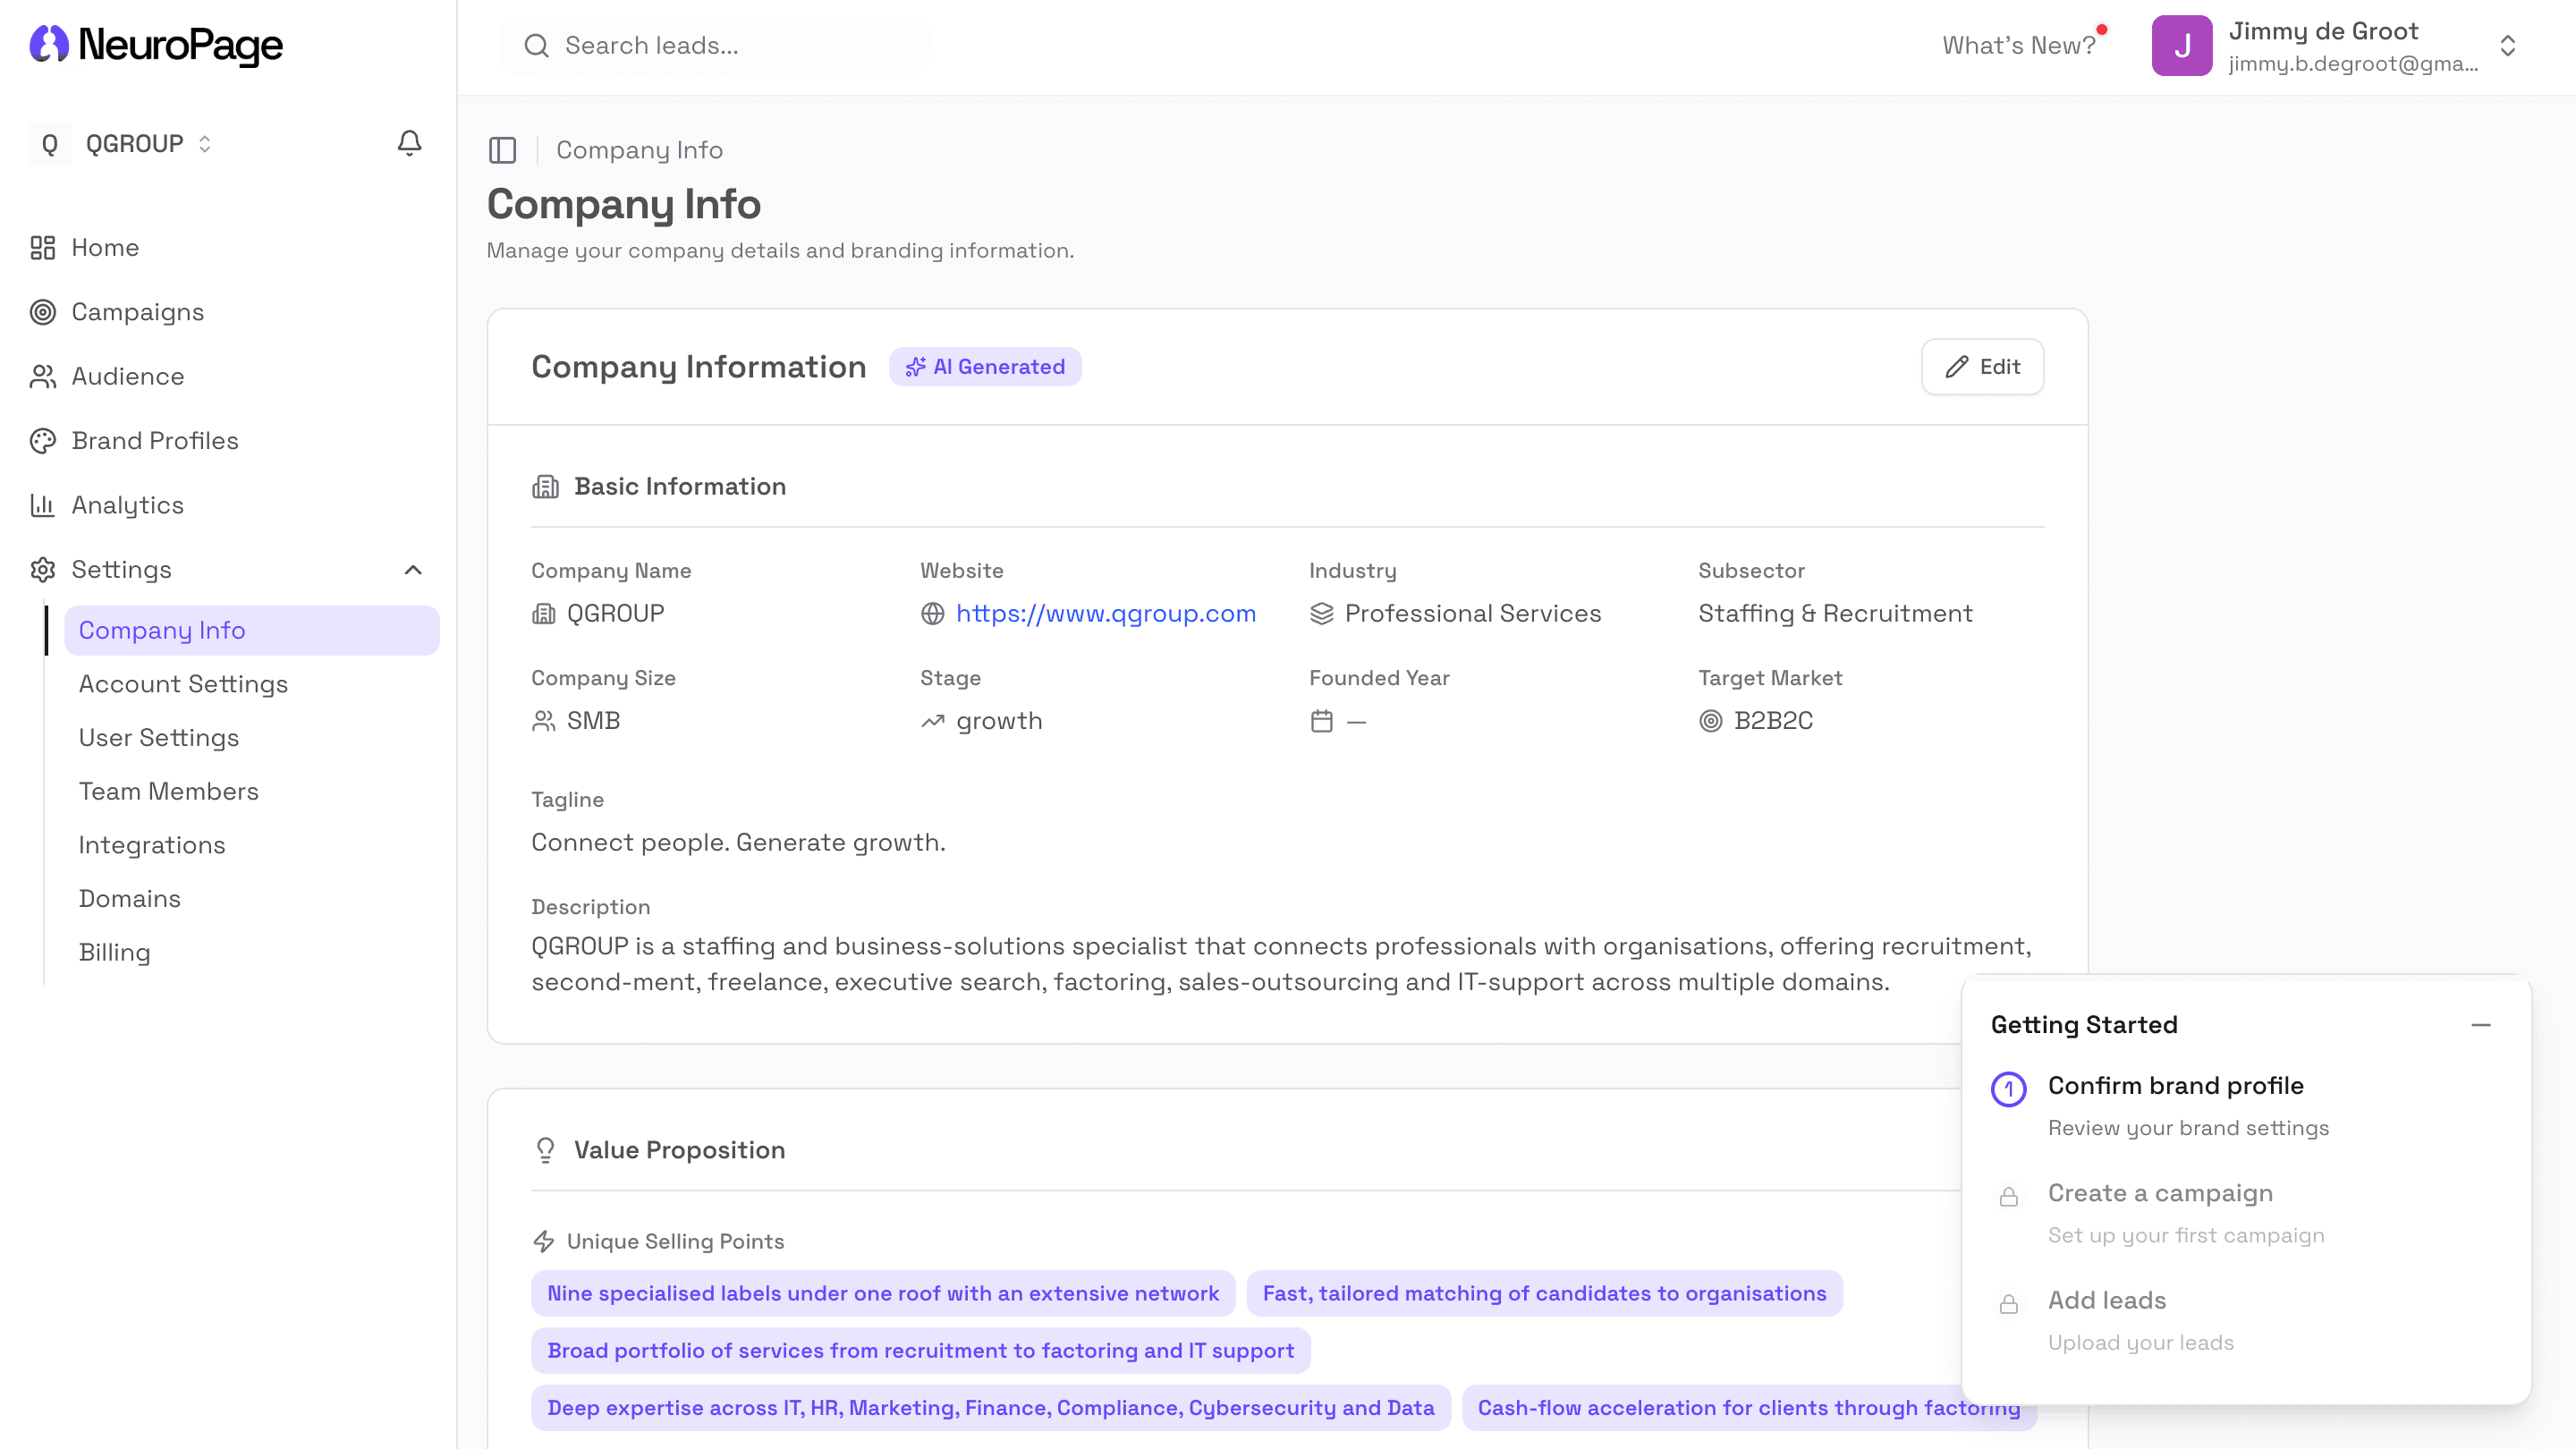This screenshot has height=1449, width=2576.
Task: Open the qgroup.com website link
Action: [1106, 613]
